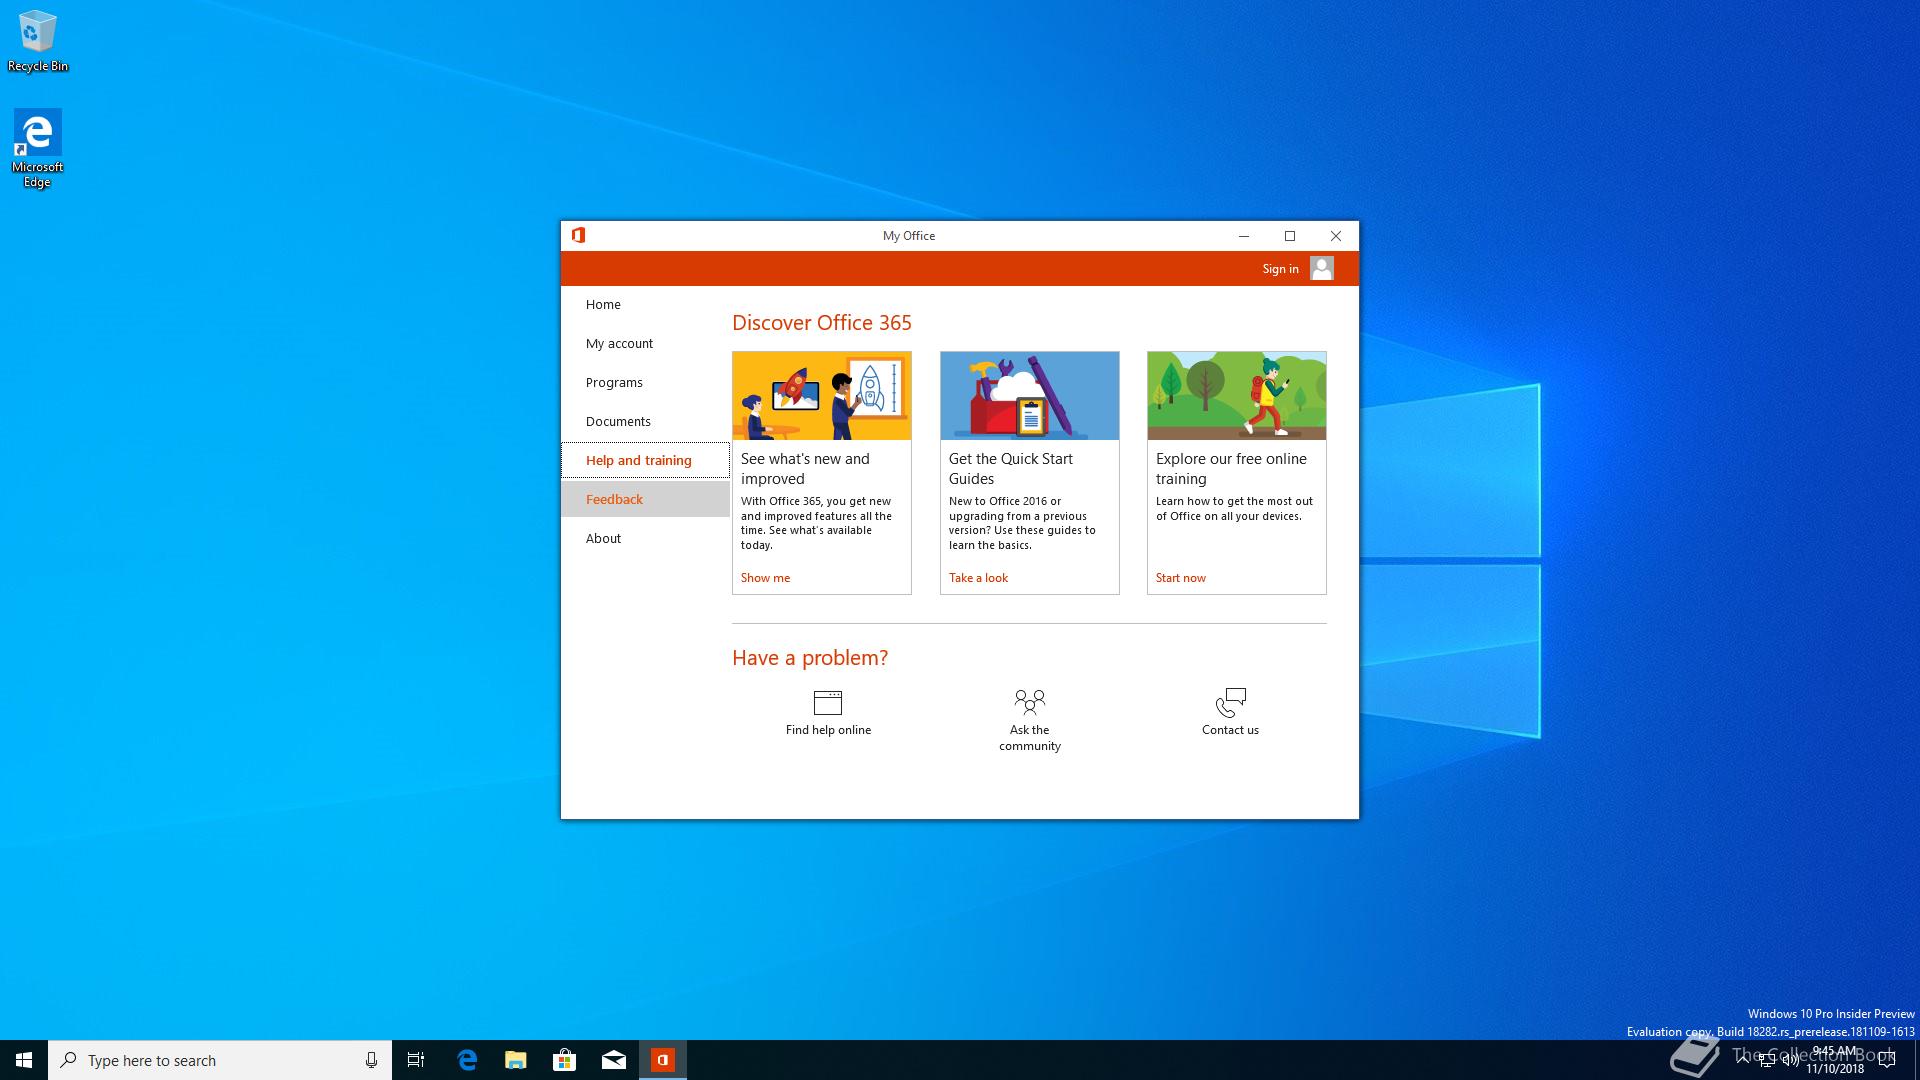1920x1080 pixels.
Task: Open the Find help online icon
Action: [828, 702]
